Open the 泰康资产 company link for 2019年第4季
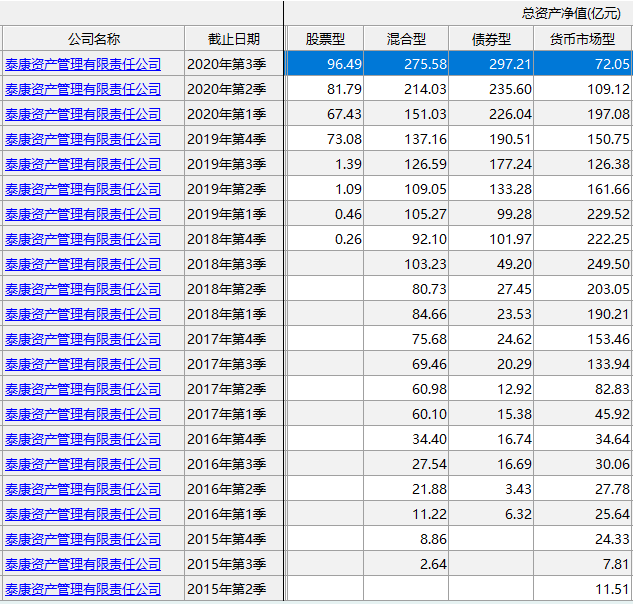Screen dimensions: 633x604 point(83,139)
